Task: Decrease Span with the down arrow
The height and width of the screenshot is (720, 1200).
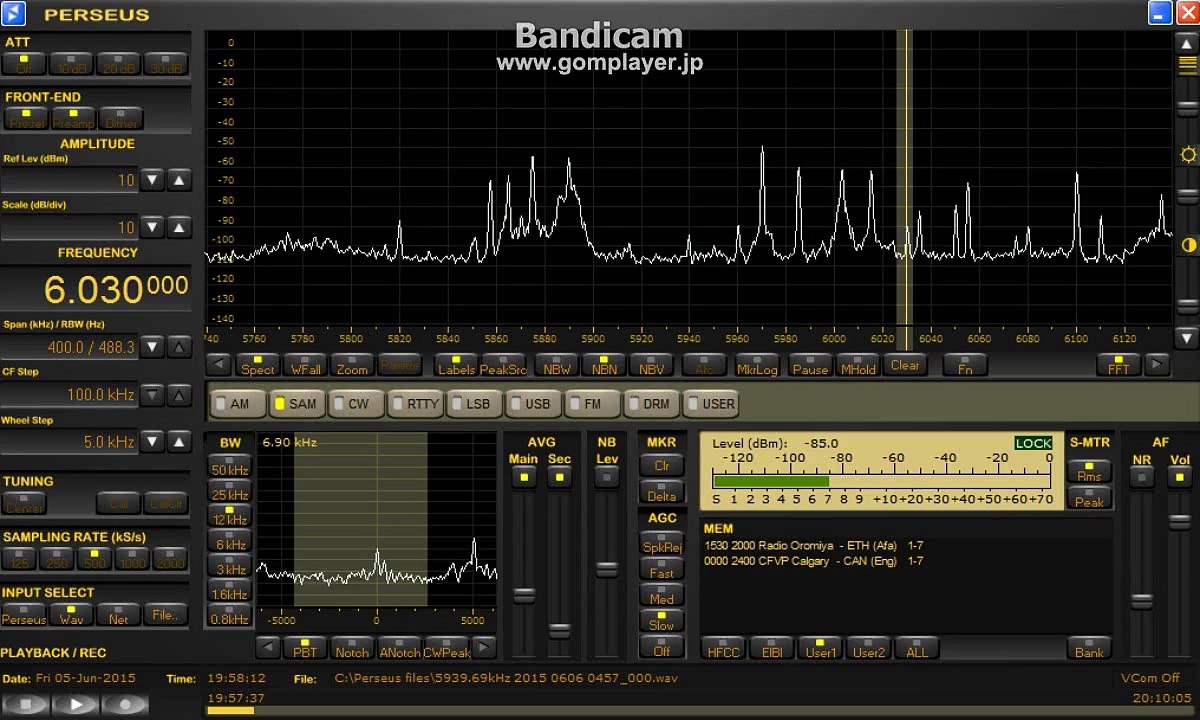Action: pos(151,347)
